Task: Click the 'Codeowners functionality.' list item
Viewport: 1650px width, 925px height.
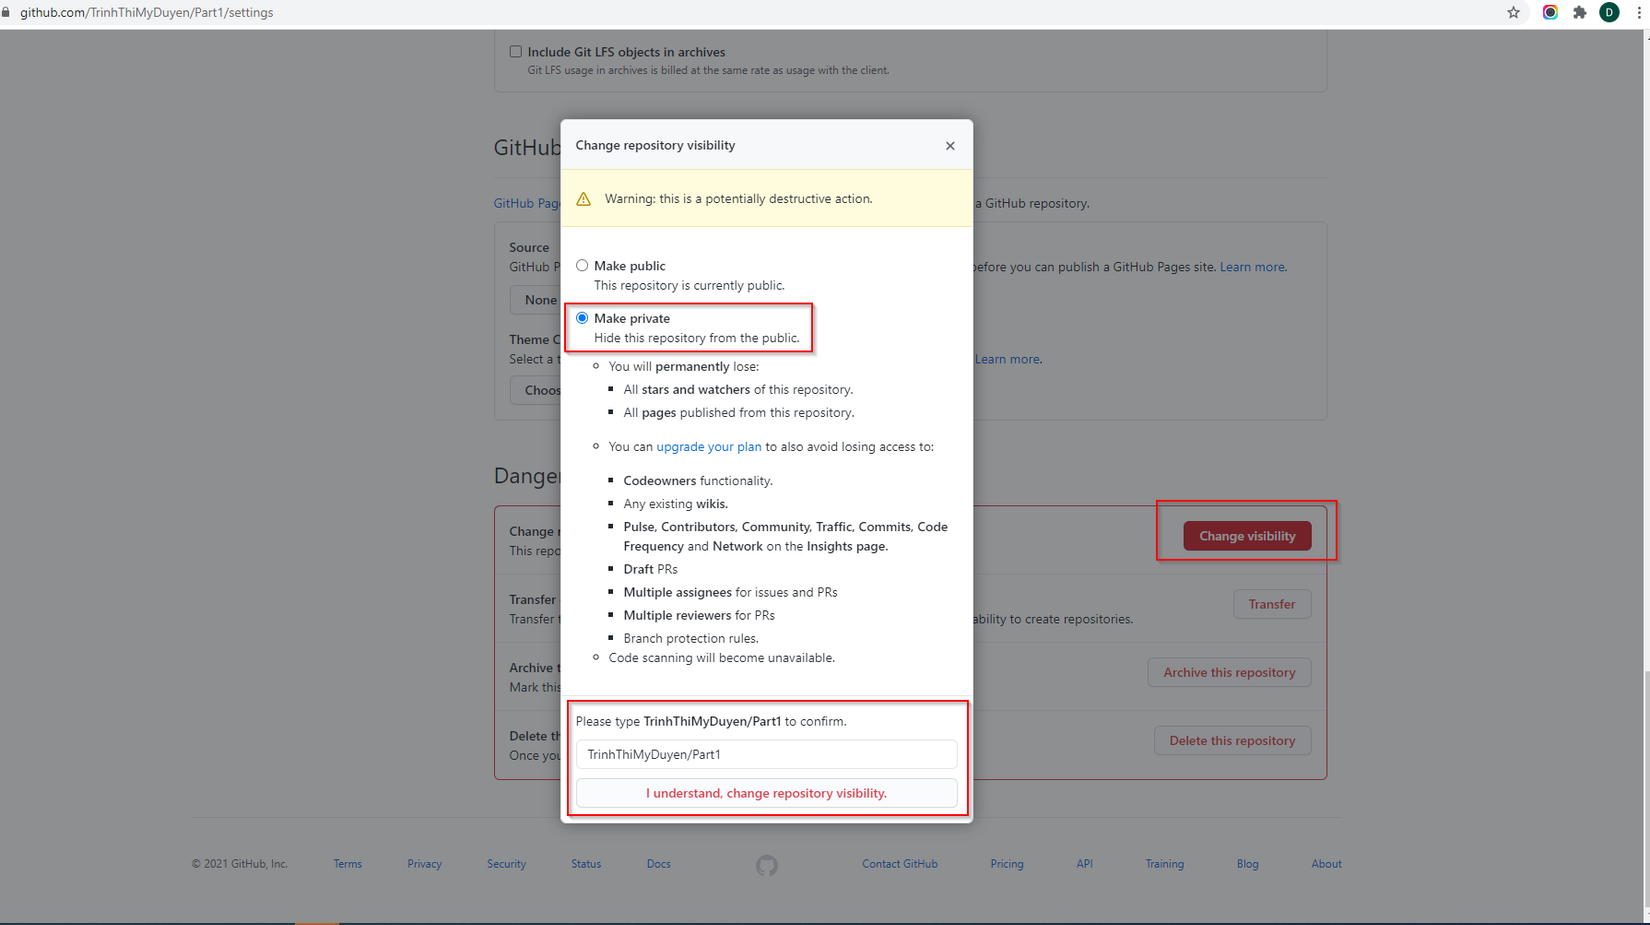Action: coord(698,481)
